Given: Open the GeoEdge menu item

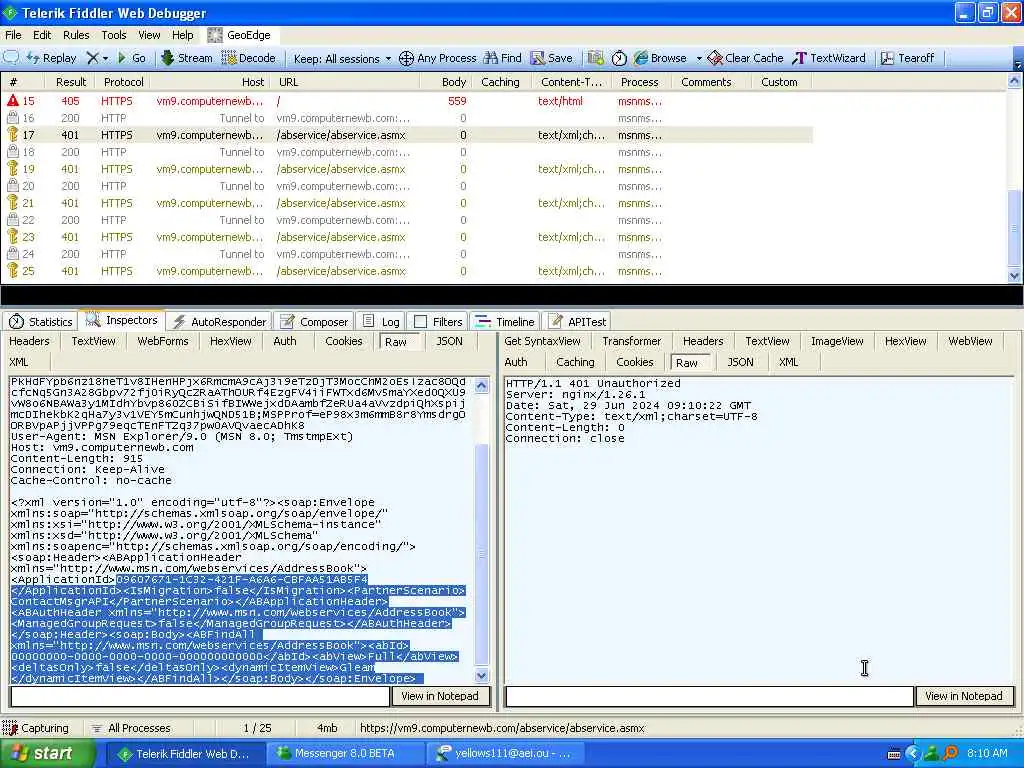Looking at the screenshot, I should [x=240, y=35].
